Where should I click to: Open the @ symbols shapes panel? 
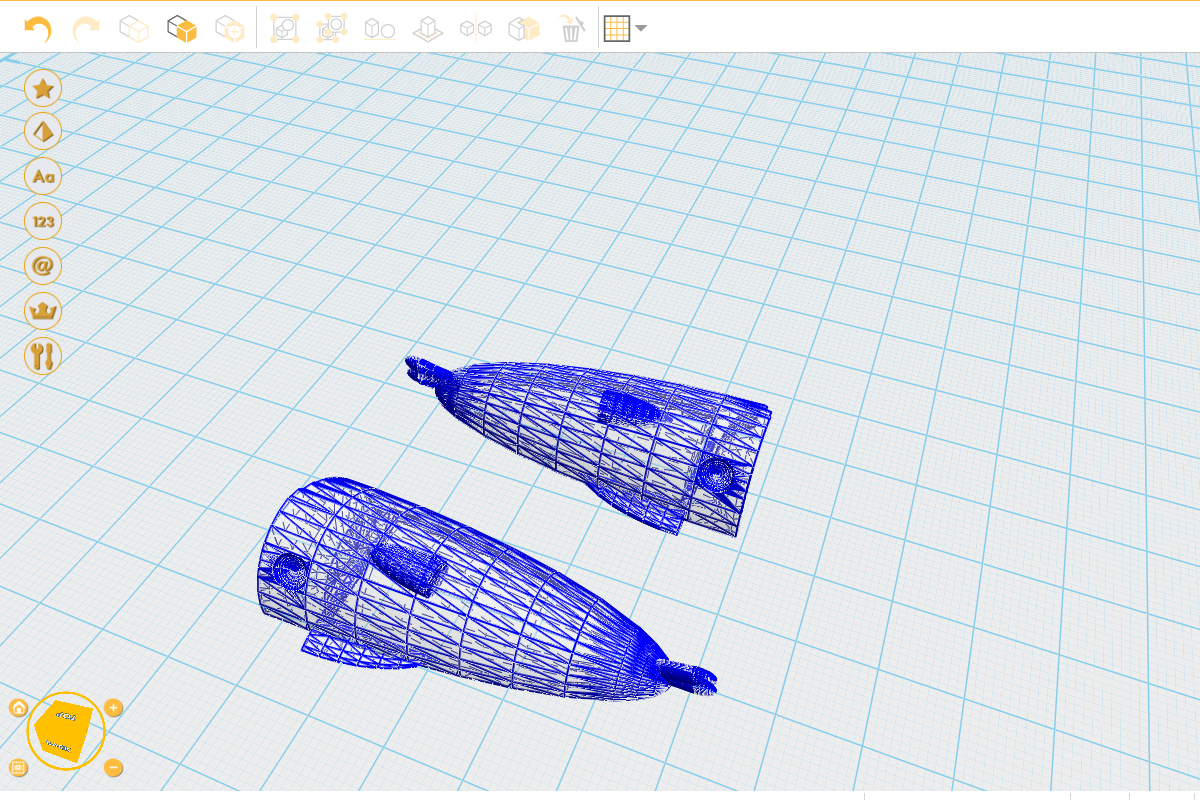[x=43, y=266]
